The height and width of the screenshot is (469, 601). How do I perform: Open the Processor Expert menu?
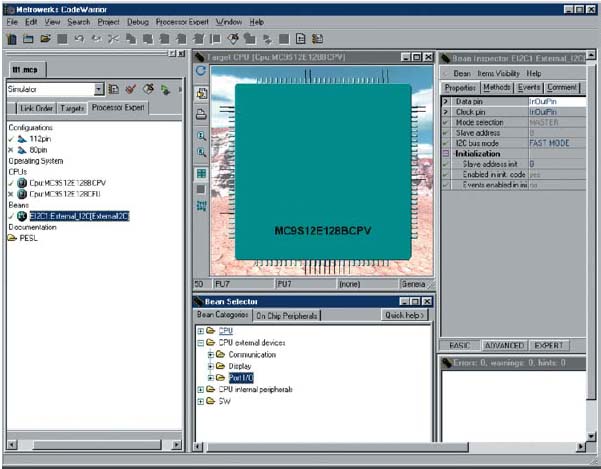[x=182, y=22]
